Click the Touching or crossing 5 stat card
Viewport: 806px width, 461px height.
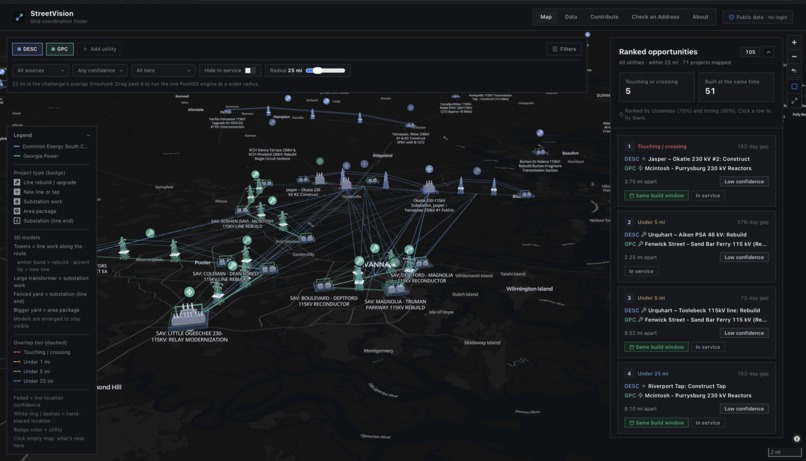click(x=656, y=87)
